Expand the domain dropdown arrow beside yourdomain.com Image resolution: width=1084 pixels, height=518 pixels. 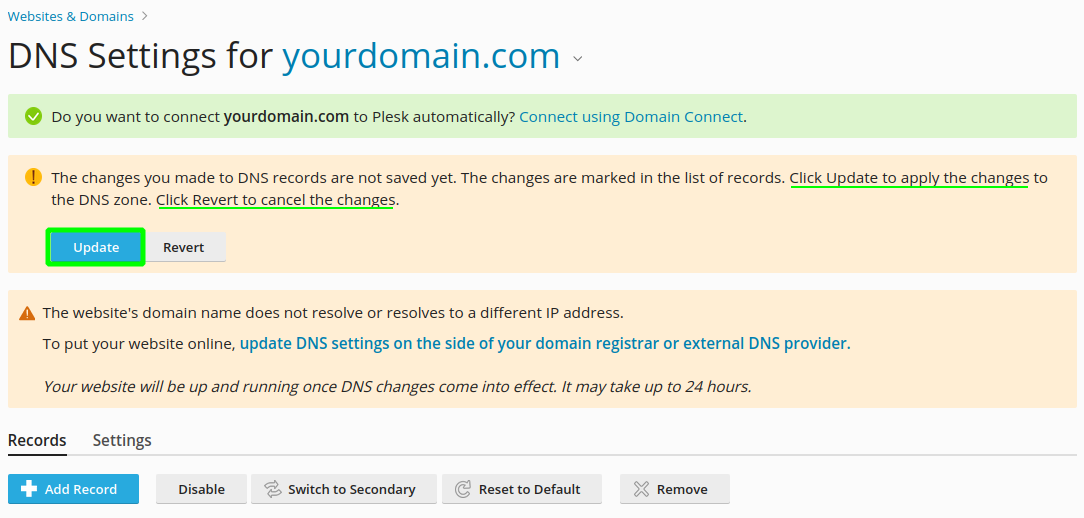click(578, 59)
